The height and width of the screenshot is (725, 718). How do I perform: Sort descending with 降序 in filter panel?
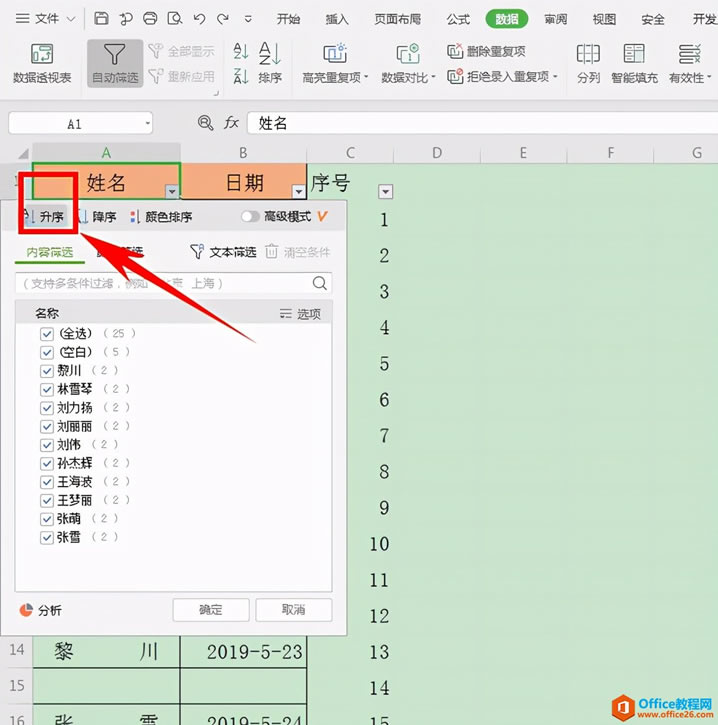coord(98,216)
